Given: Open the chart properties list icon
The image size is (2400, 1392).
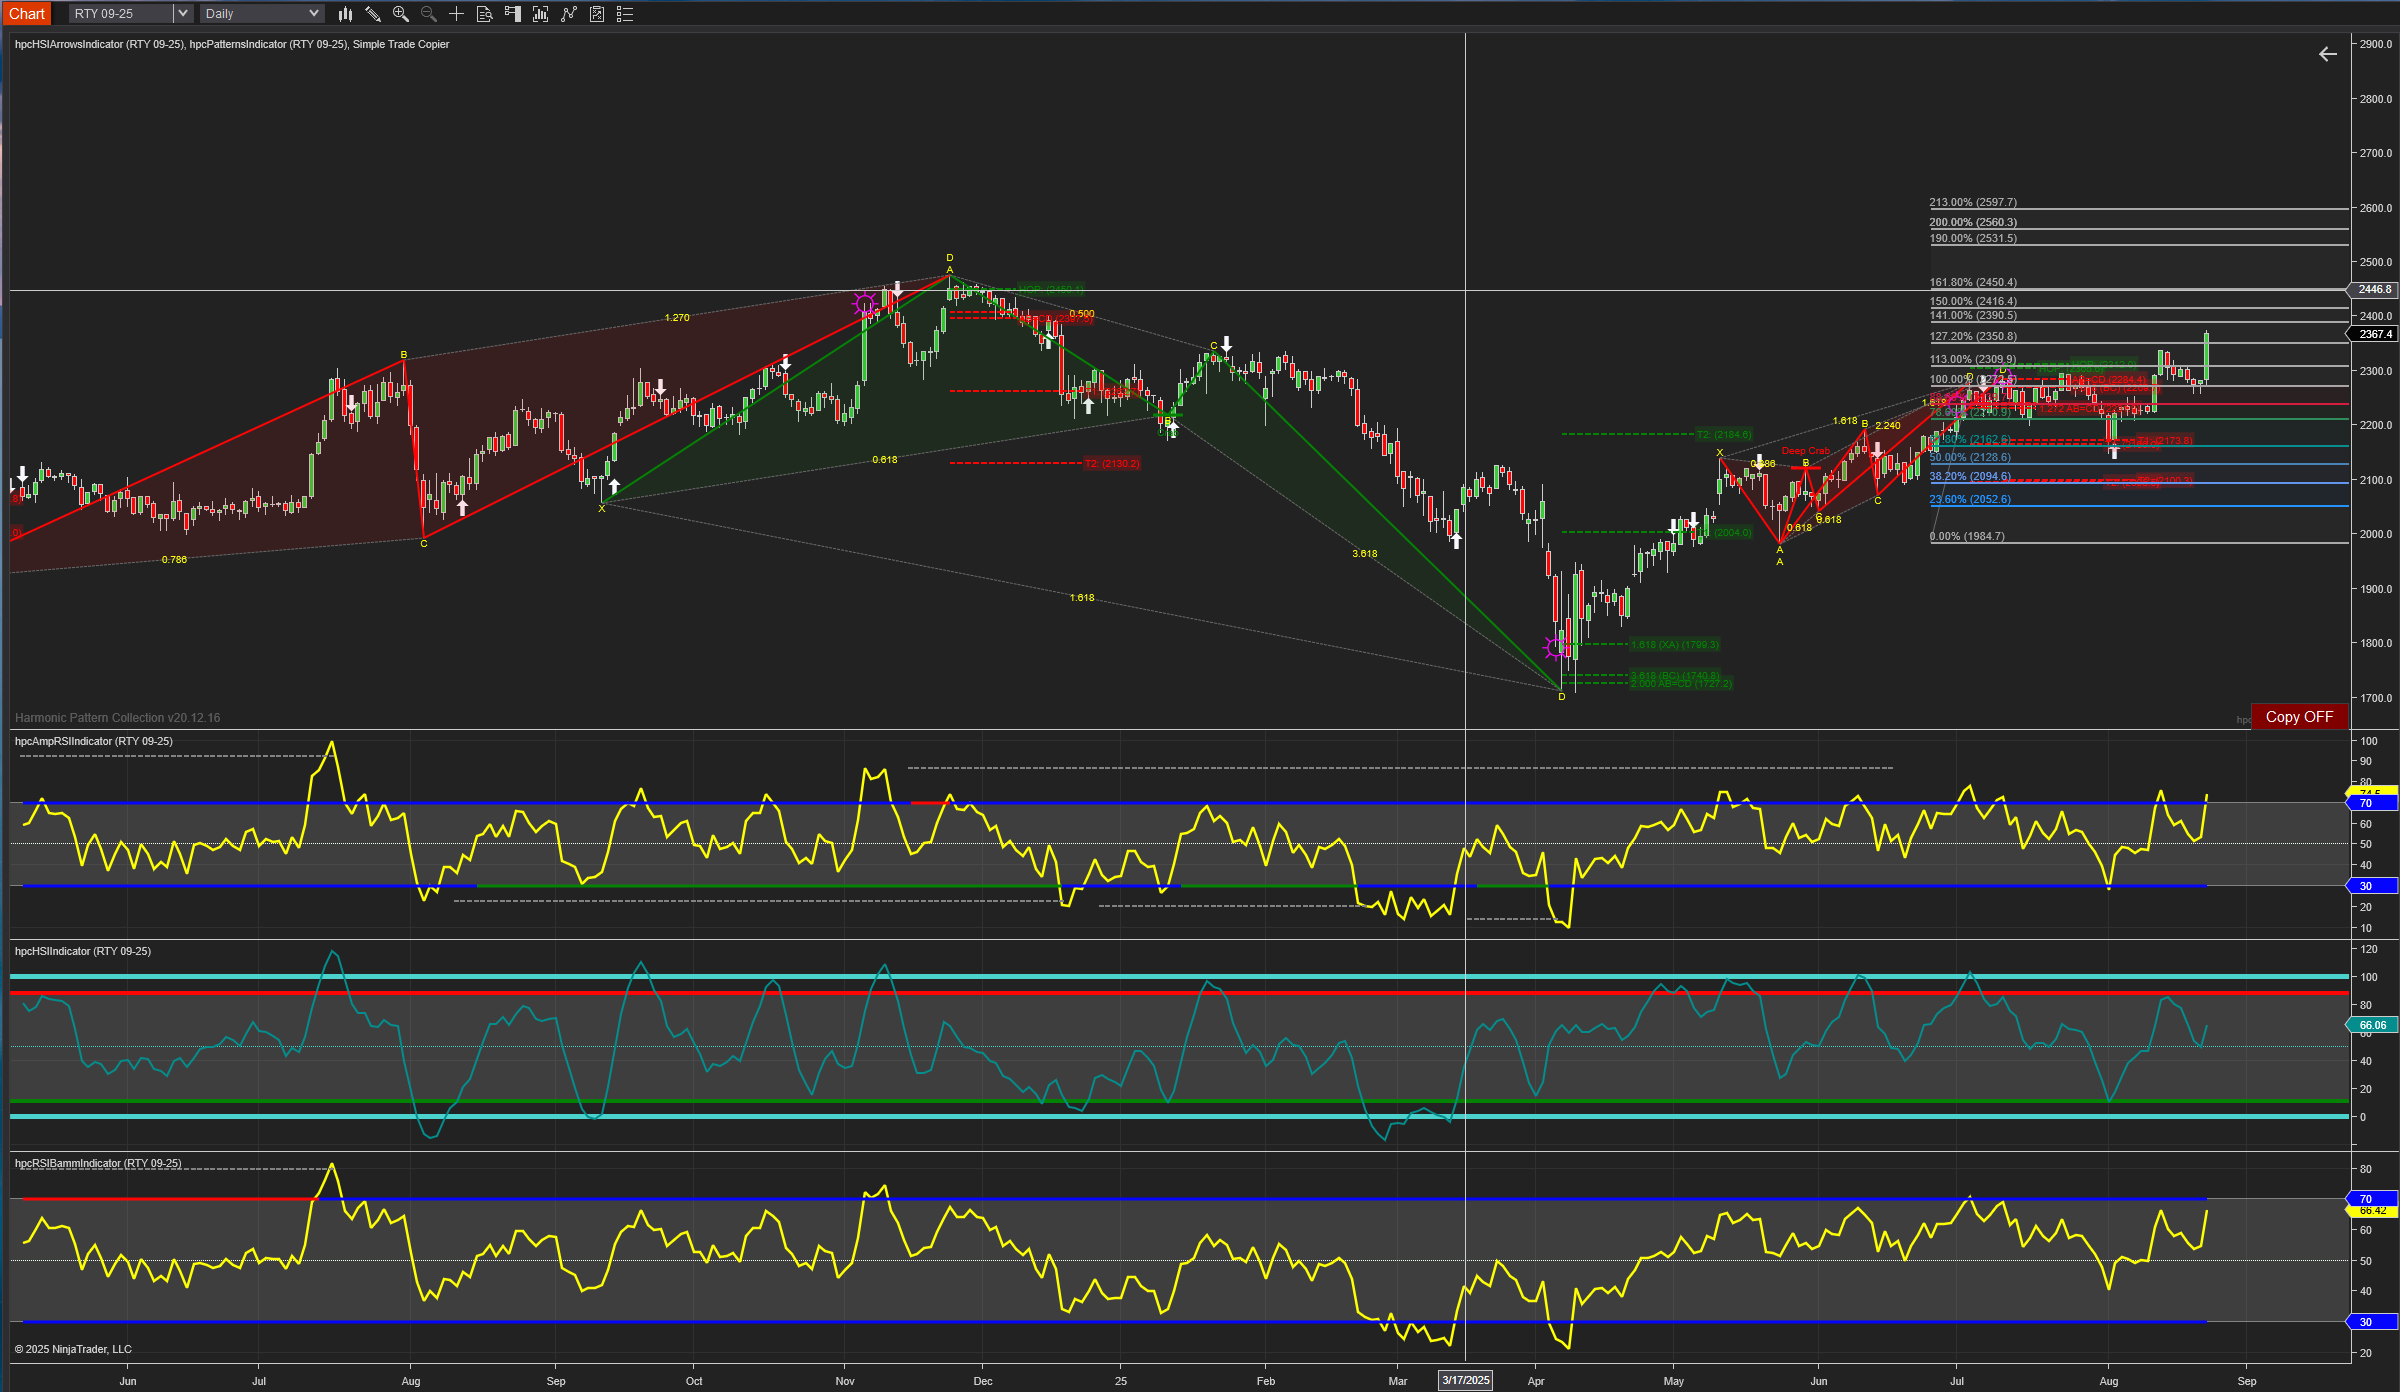Looking at the screenshot, I should coord(625,14).
